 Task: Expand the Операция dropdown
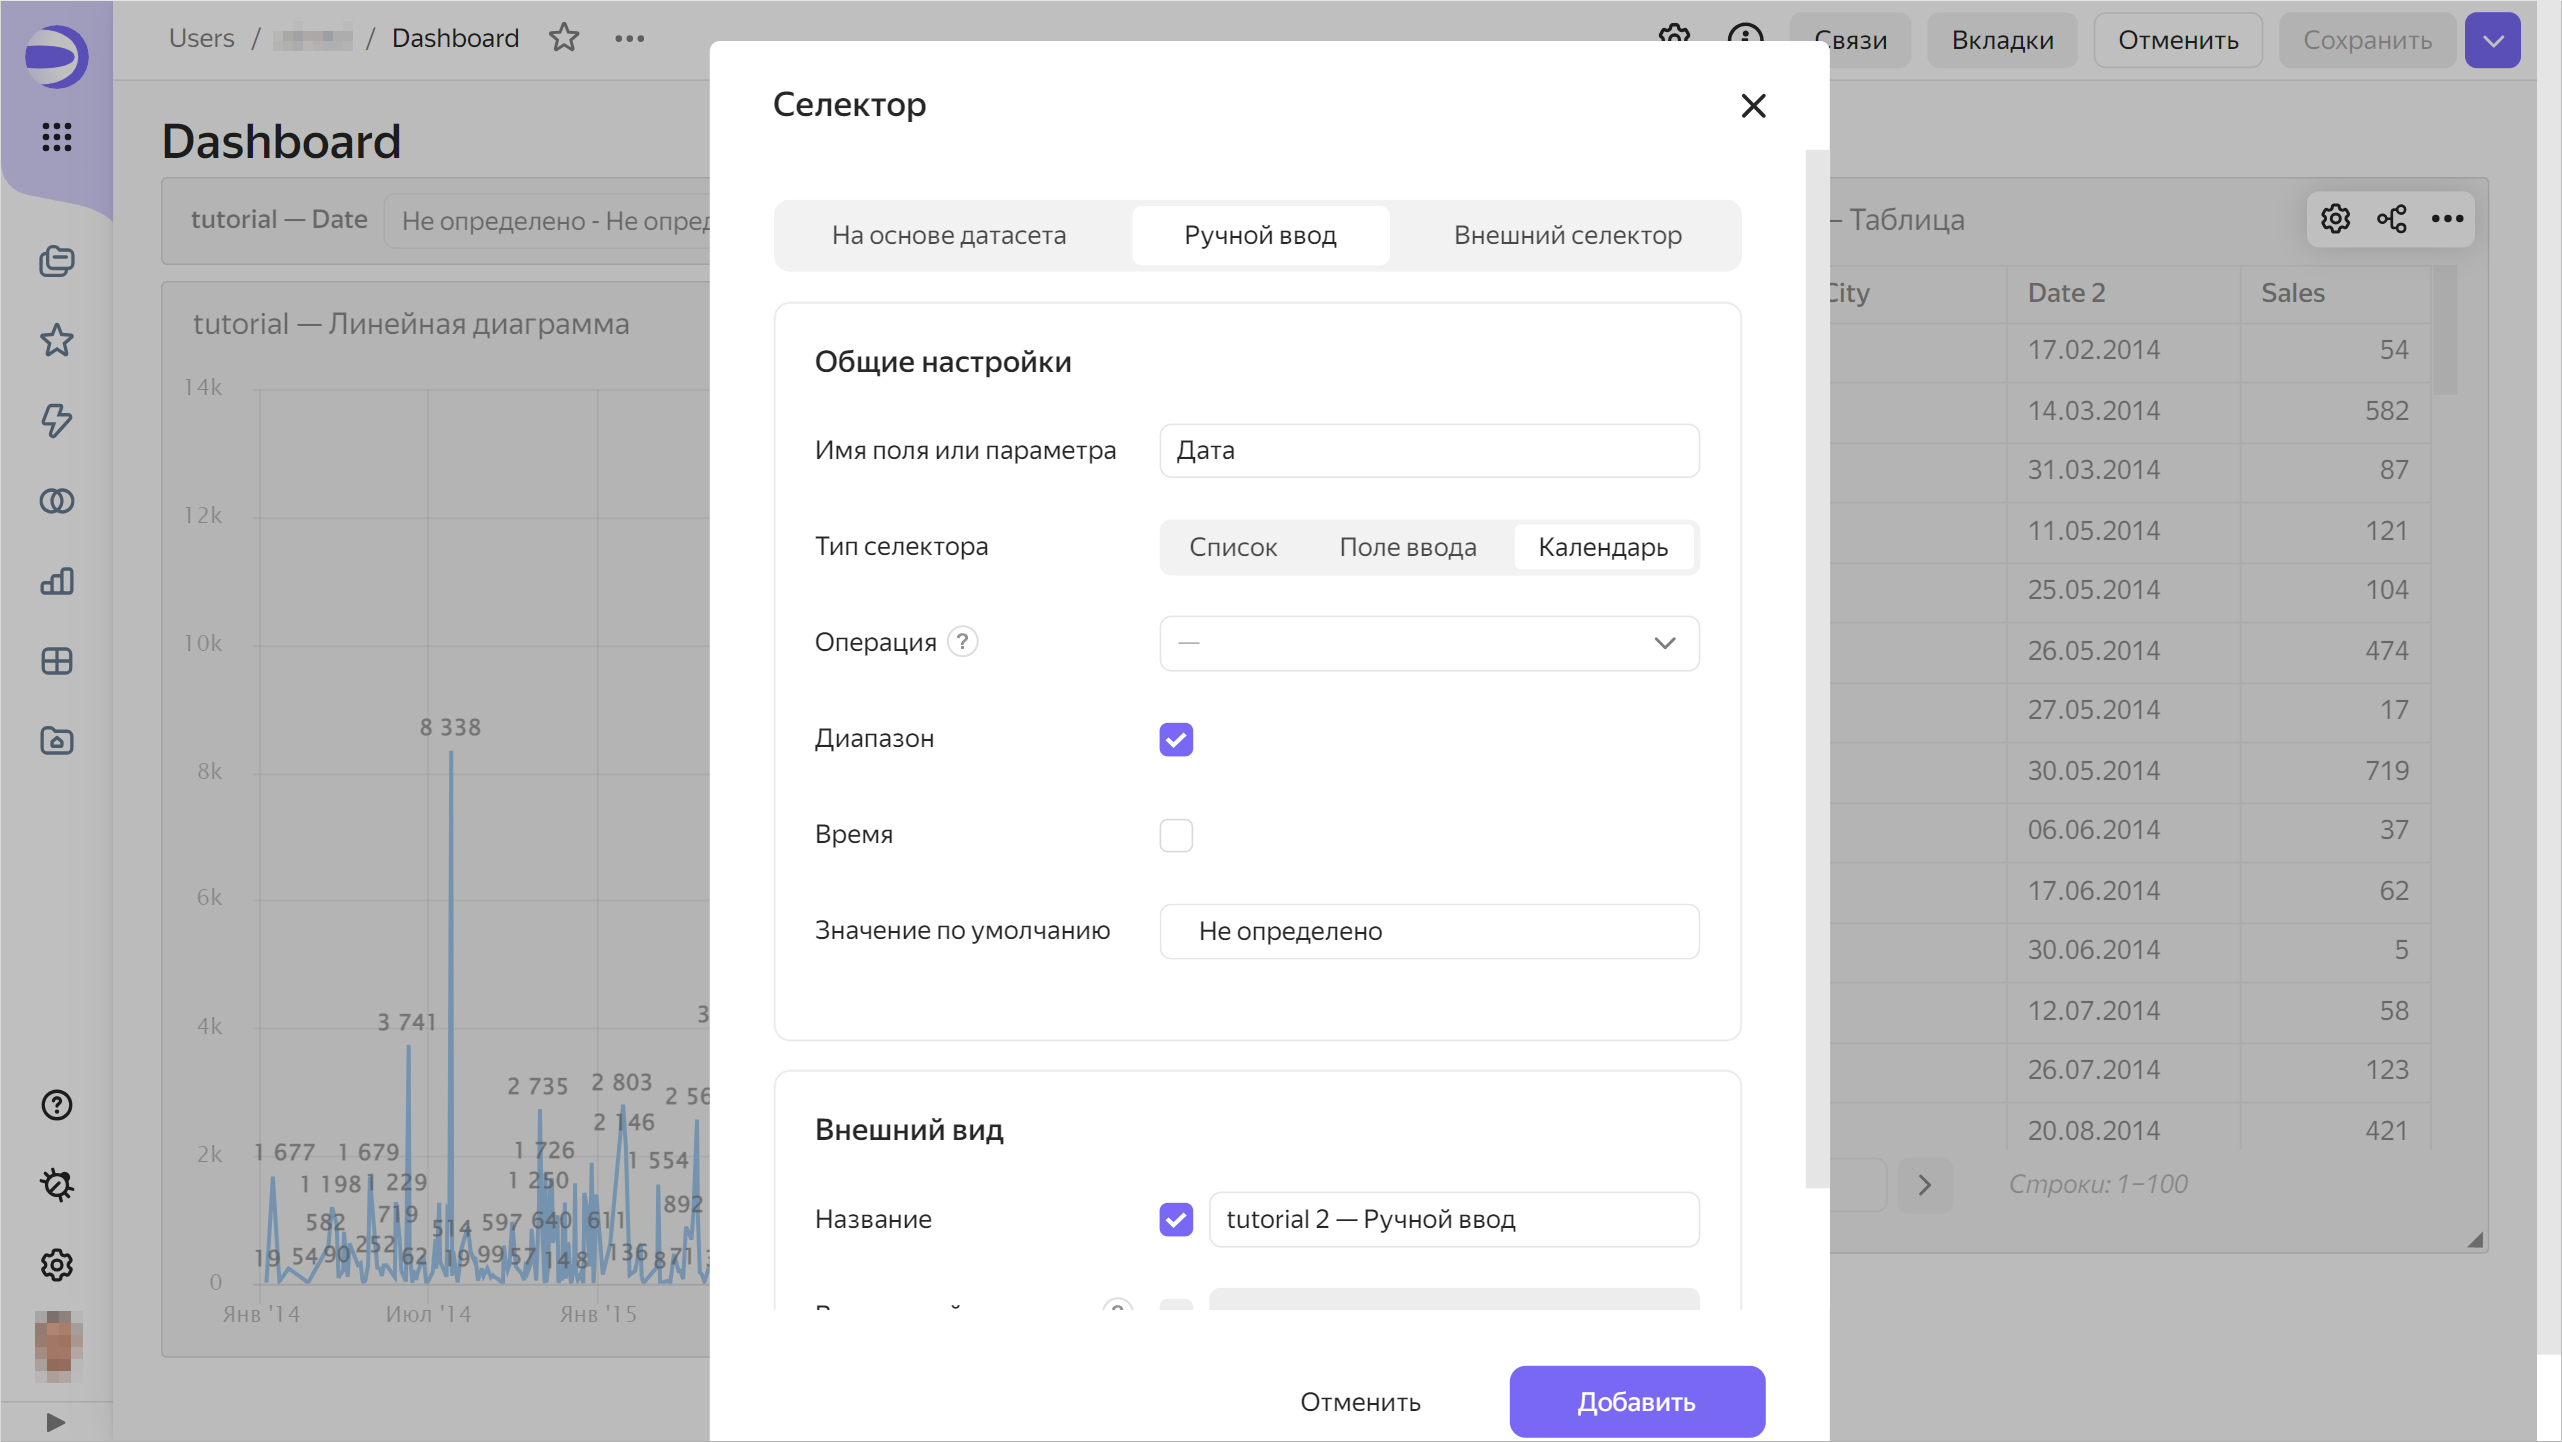1429,643
